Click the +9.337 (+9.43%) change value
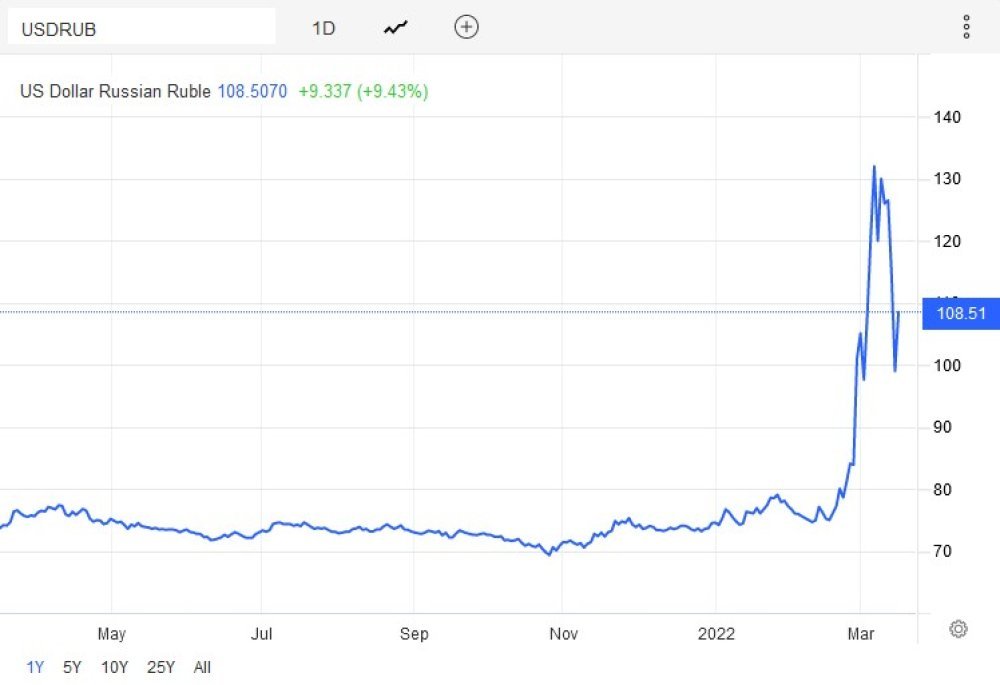The height and width of the screenshot is (685, 1000). [363, 92]
